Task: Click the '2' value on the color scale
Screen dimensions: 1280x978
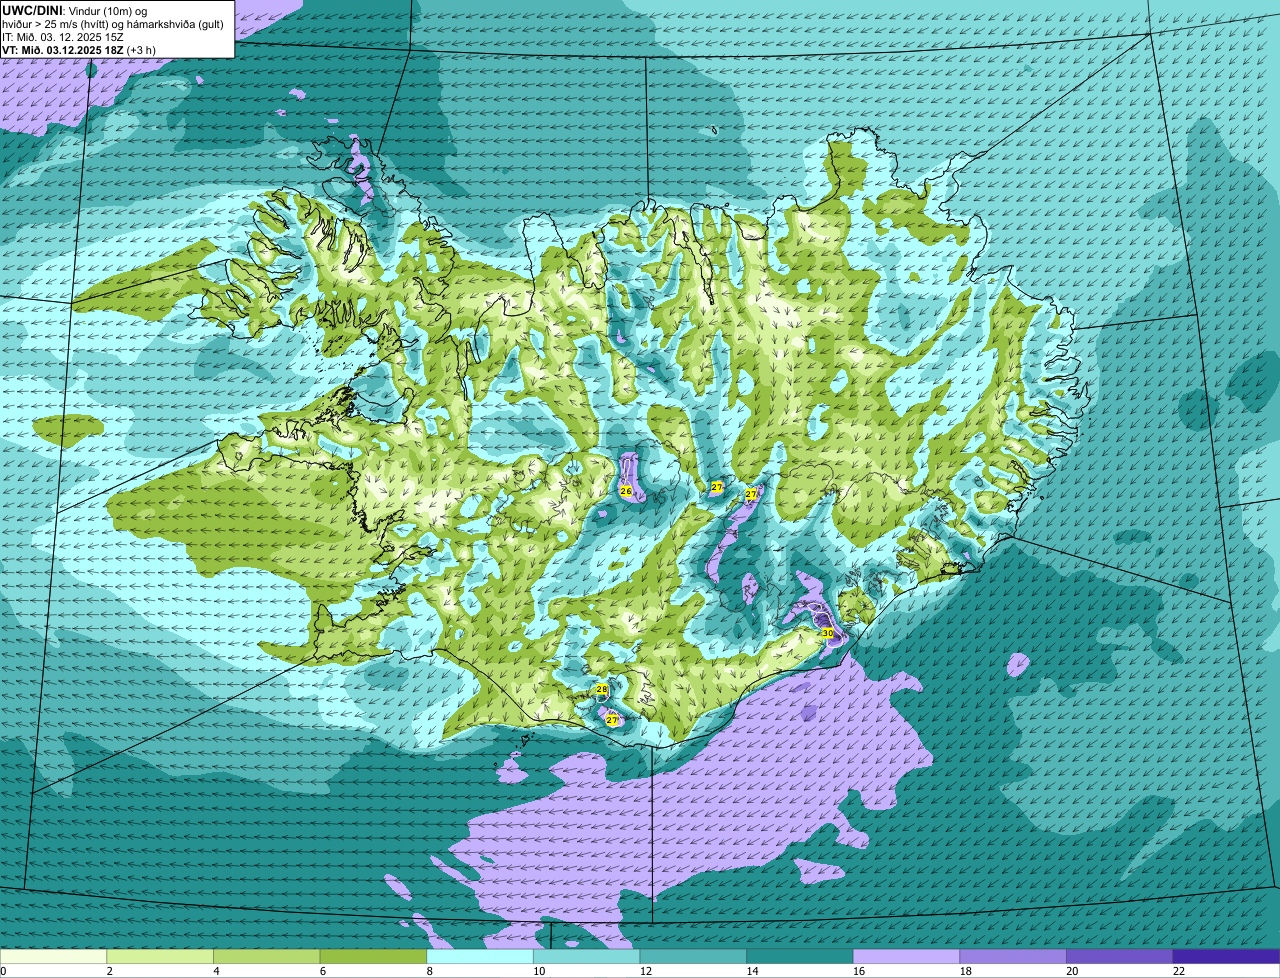Action: pos(109,971)
